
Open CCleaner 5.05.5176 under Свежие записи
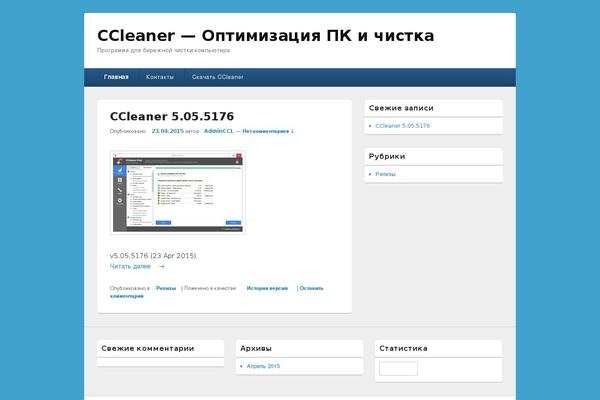coord(403,126)
